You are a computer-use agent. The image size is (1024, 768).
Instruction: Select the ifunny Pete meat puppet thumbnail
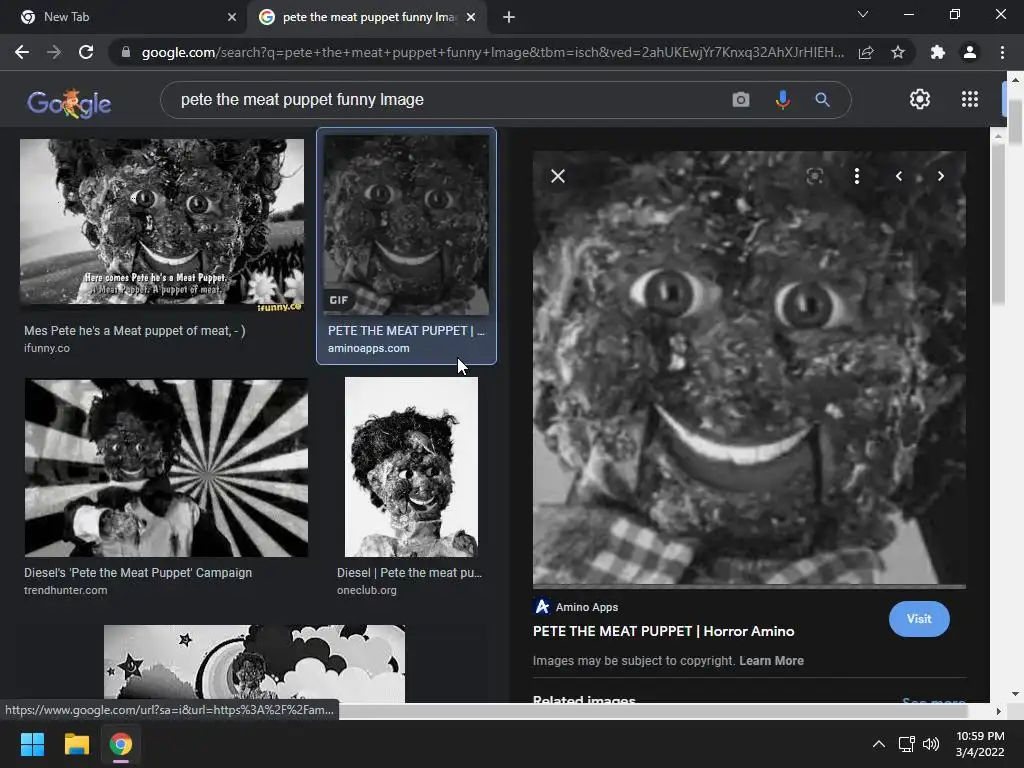(x=162, y=222)
